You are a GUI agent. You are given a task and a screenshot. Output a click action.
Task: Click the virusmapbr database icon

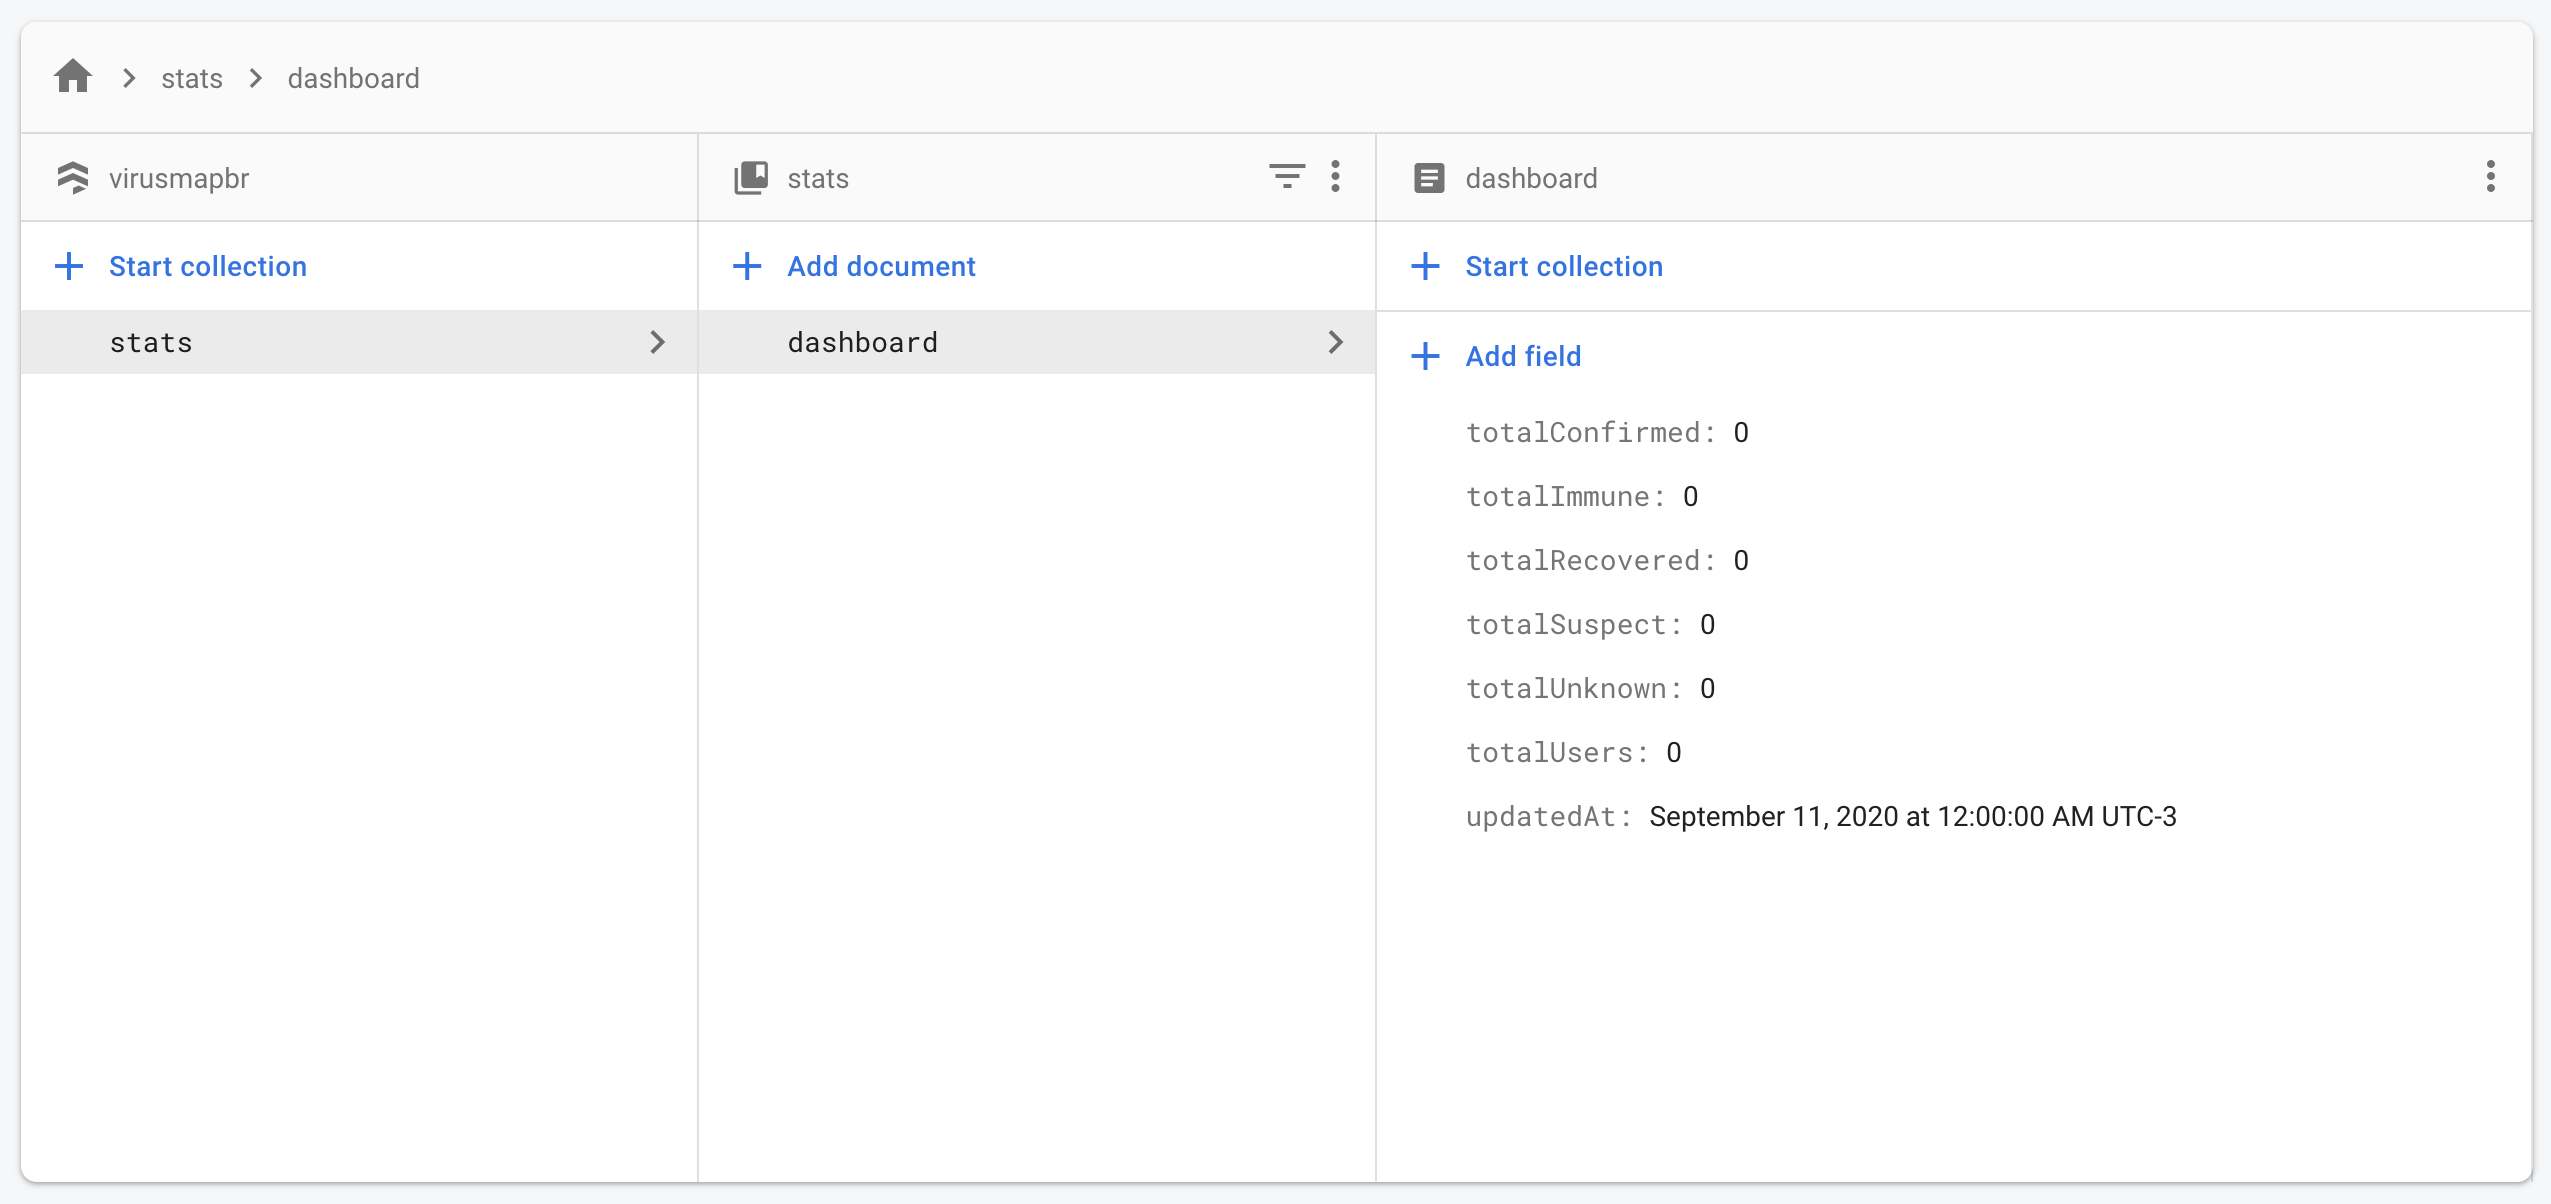point(72,178)
